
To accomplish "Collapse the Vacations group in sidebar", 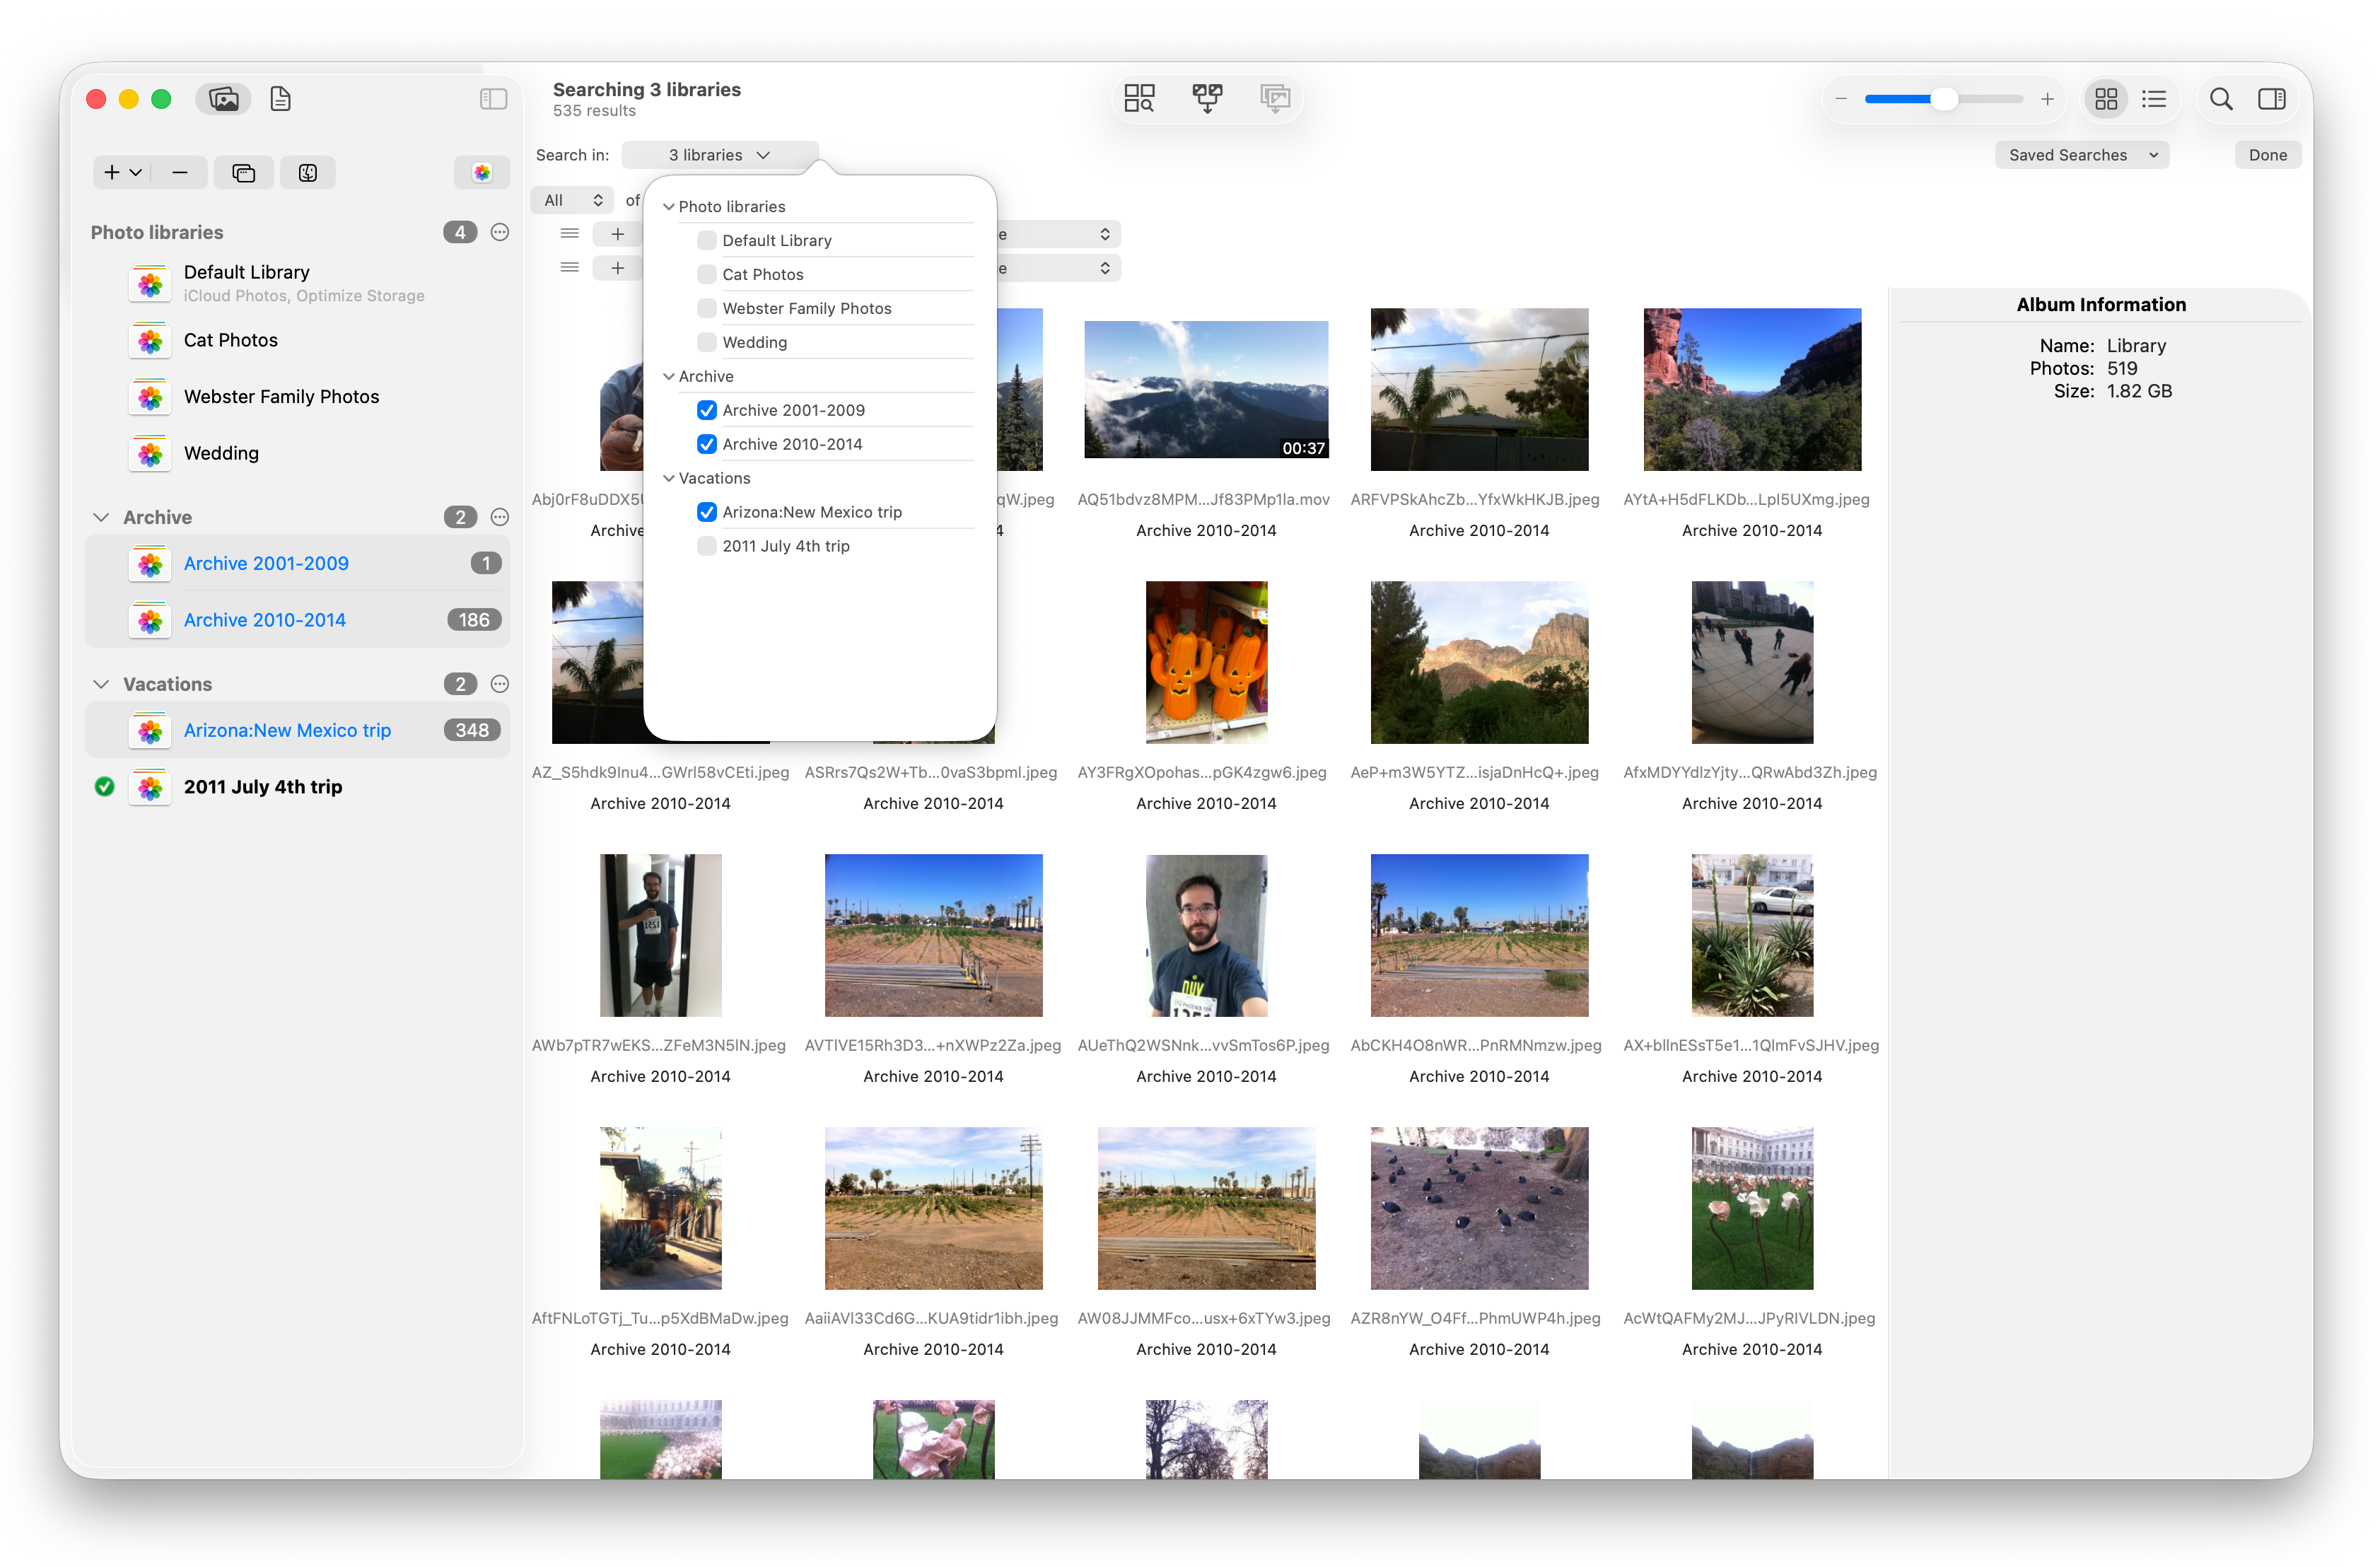I will [101, 684].
